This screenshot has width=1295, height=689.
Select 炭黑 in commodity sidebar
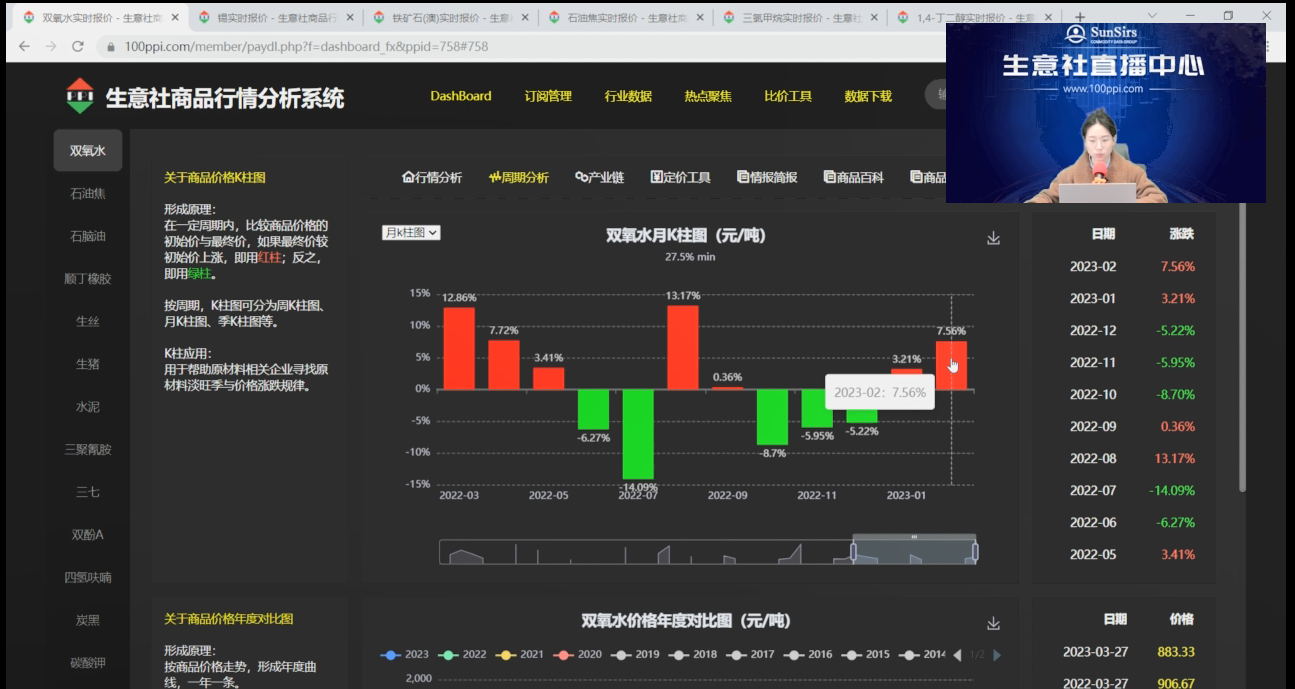tap(88, 620)
